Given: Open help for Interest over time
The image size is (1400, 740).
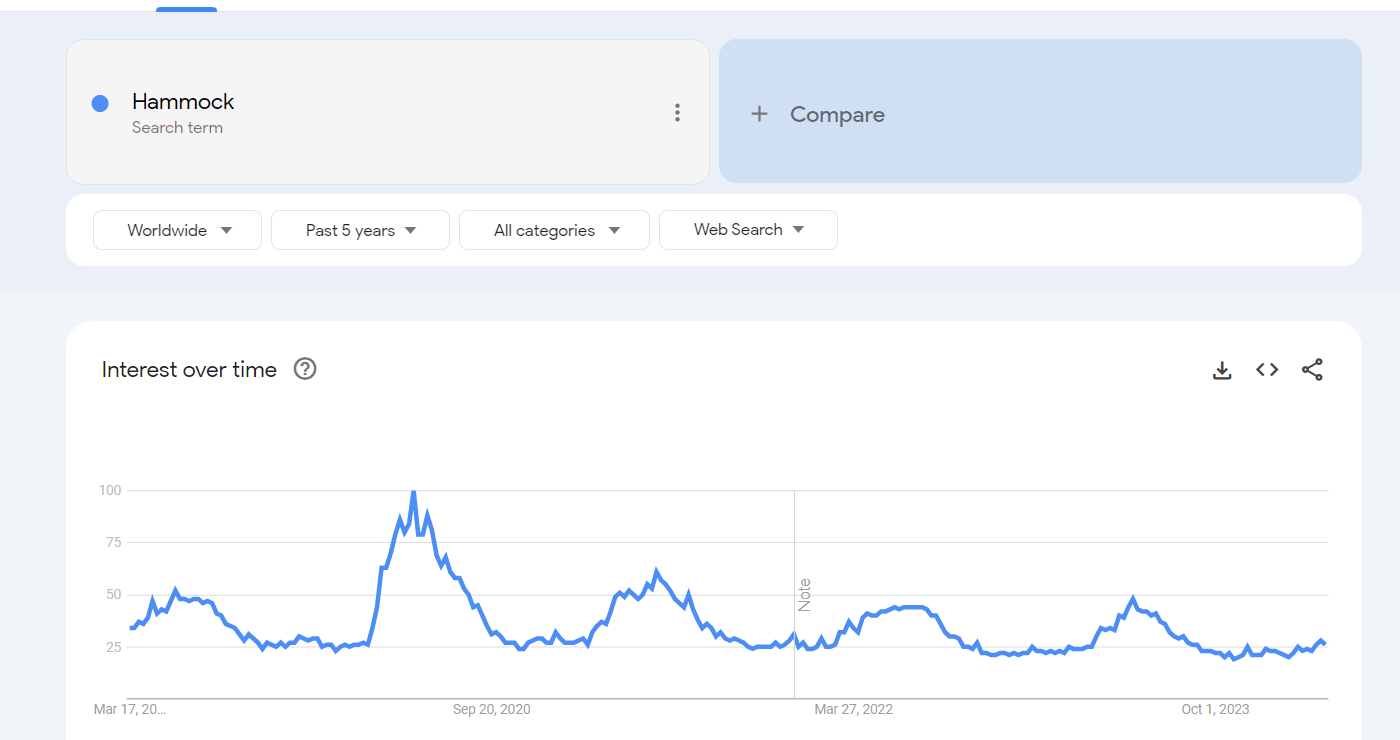Looking at the screenshot, I should (305, 369).
